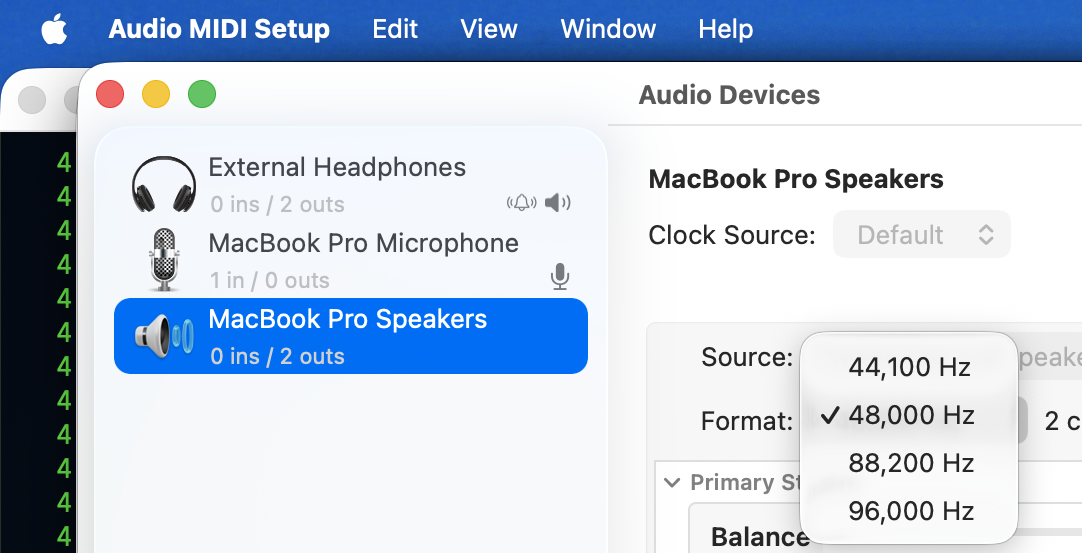Minimize the Audio Devices window
Screen dimensions: 1082x553
(x=156, y=95)
